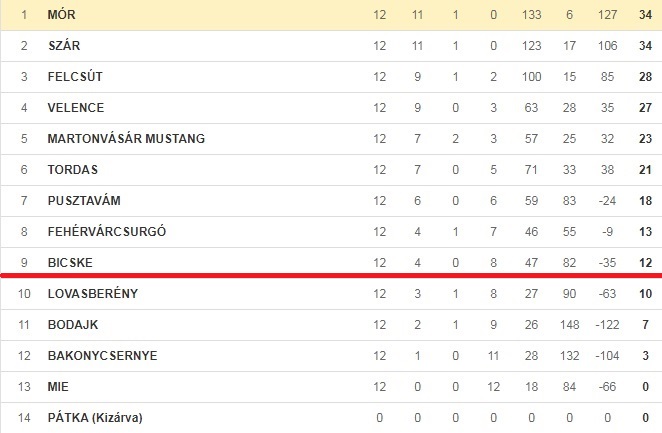Screen dimensions: 662x433
Task: Open the MIE team entry
Action: [58, 387]
